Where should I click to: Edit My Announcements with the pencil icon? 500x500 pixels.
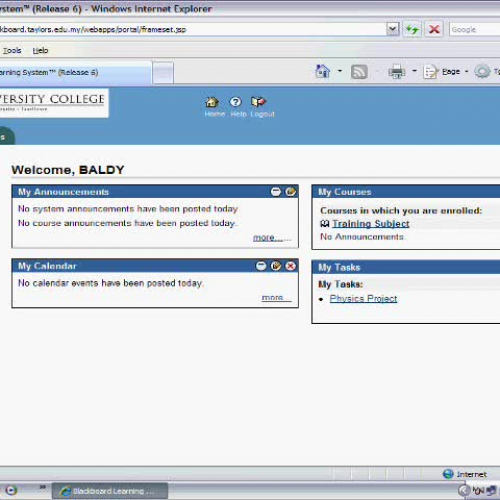pos(290,192)
